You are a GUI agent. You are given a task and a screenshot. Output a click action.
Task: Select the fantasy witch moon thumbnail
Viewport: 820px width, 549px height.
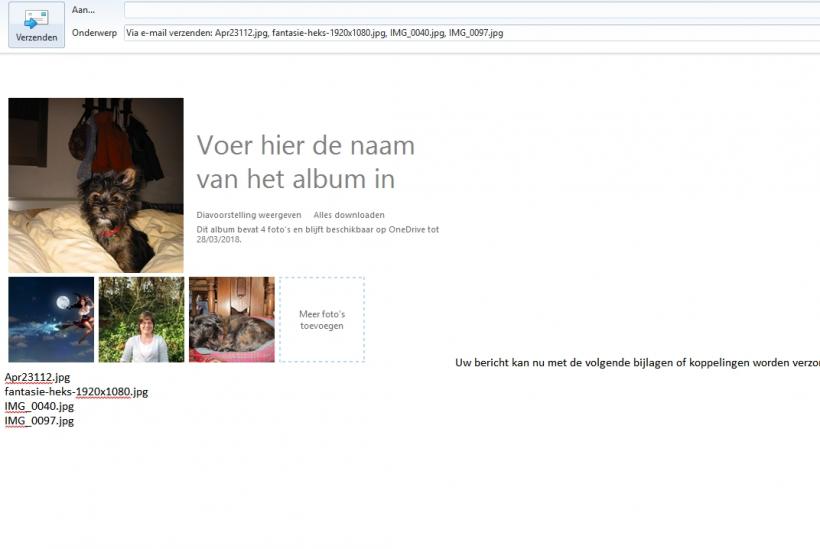tap(51, 319)
